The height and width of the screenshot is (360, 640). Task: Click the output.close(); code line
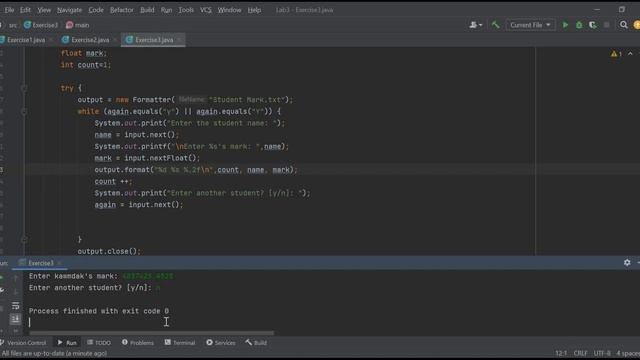click(x=109, y=251)
